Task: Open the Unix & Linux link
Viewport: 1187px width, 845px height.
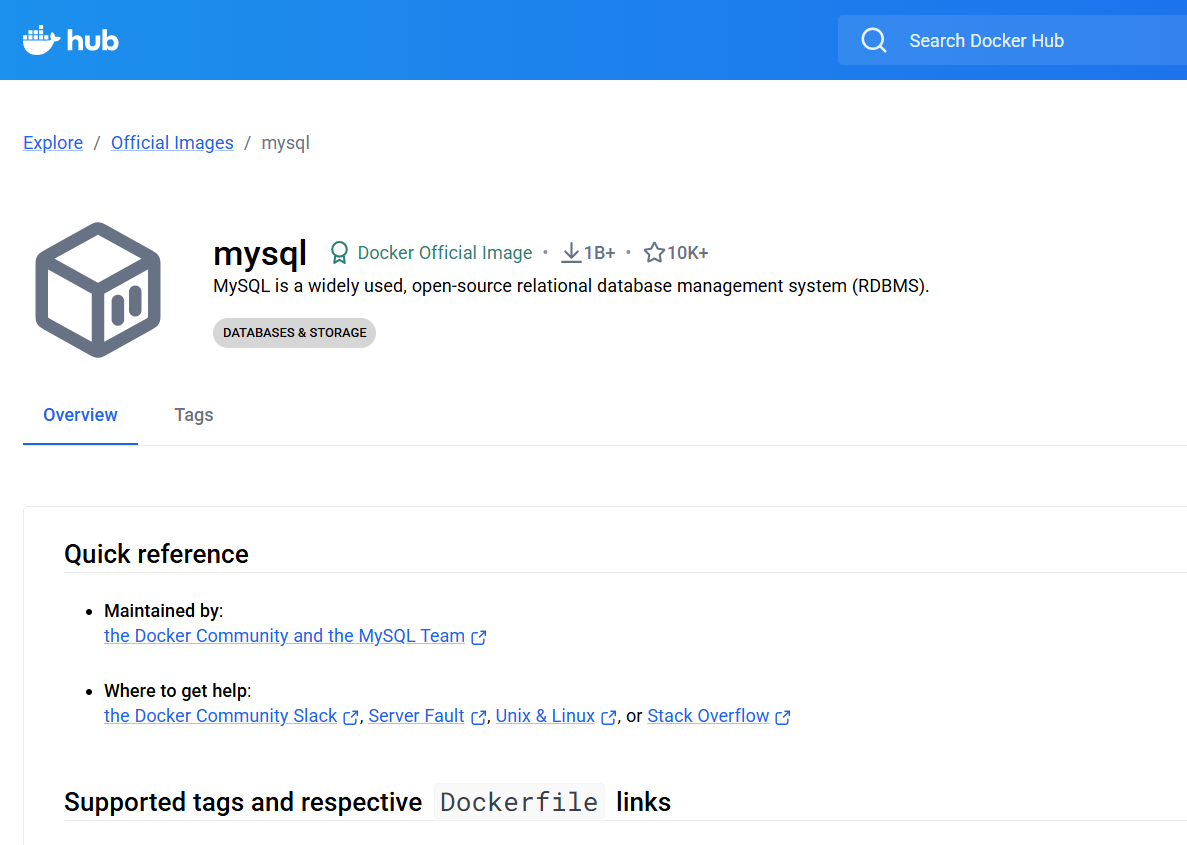Action: (x=545, y=716)
